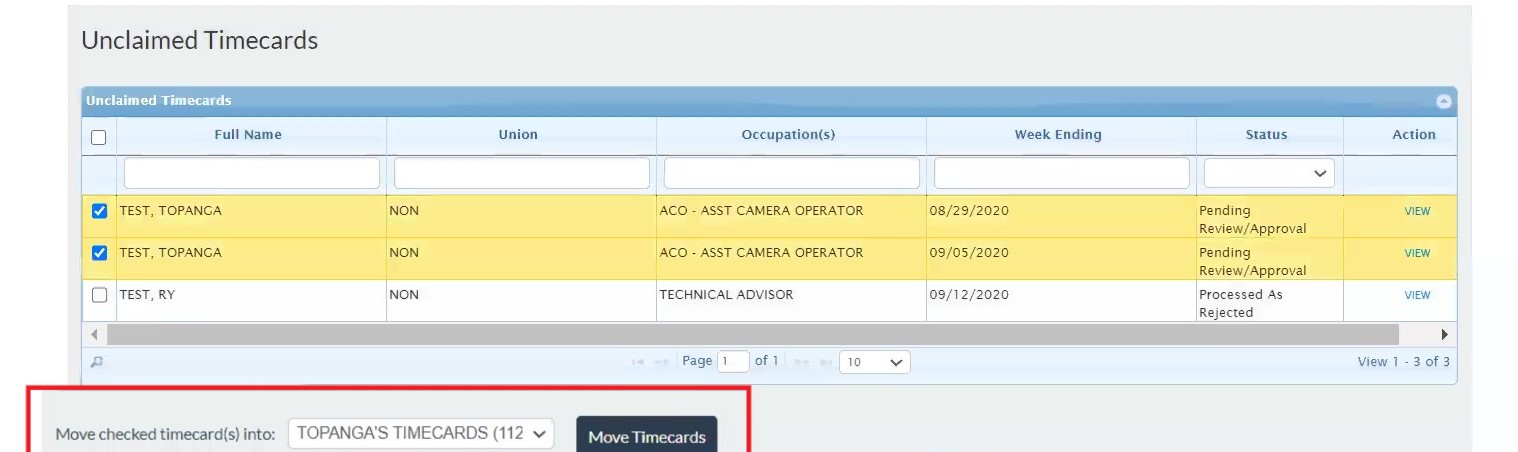The height and width of the screenshot is (452, 1518).
Task: Open the TOPANGA'S TIMECARDS destination dropdown
Action: [421, 434]
